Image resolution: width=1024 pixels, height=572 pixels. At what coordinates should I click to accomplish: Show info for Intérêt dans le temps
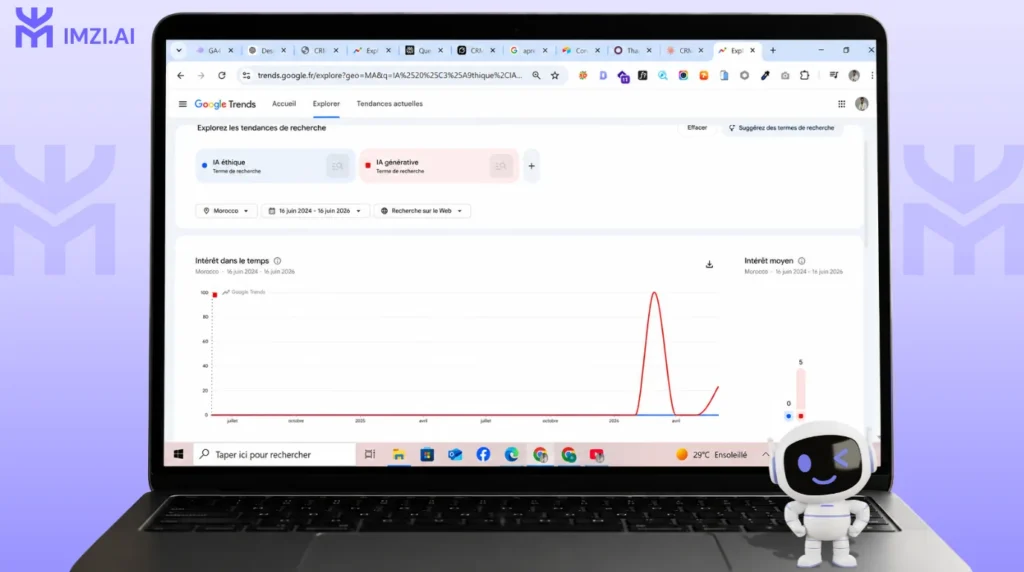[278, 261]
